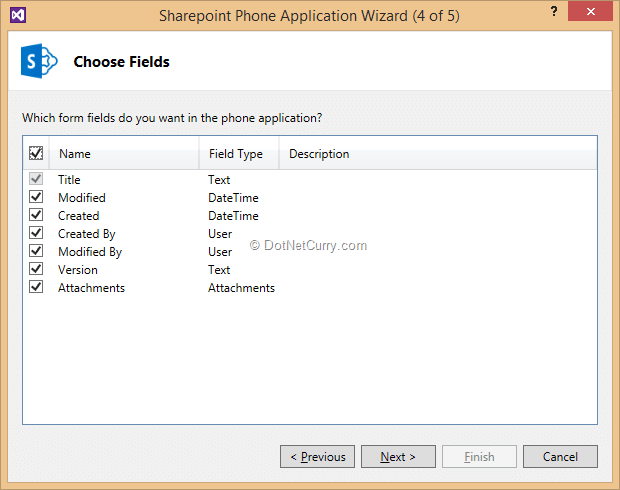Screen dimensions: 620x490
Task: Go back with the Previous button
Action: click(318, 457)
